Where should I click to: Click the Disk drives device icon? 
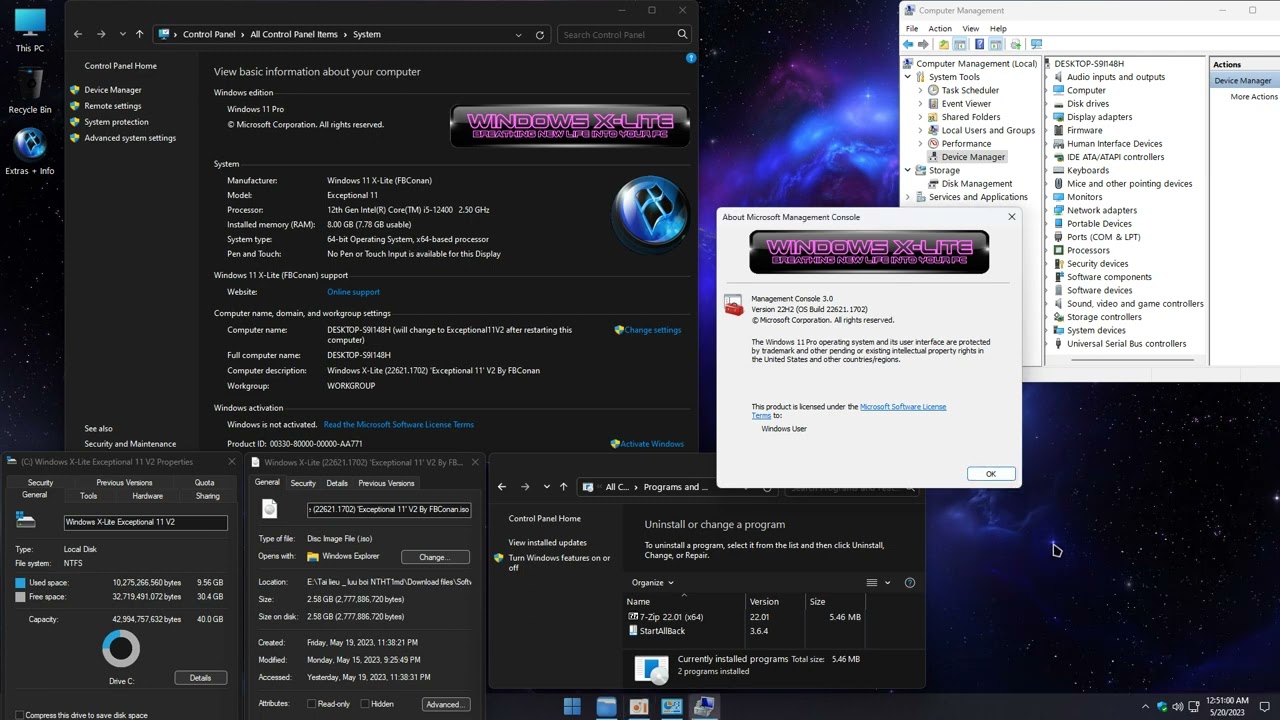pos(1059,104)
